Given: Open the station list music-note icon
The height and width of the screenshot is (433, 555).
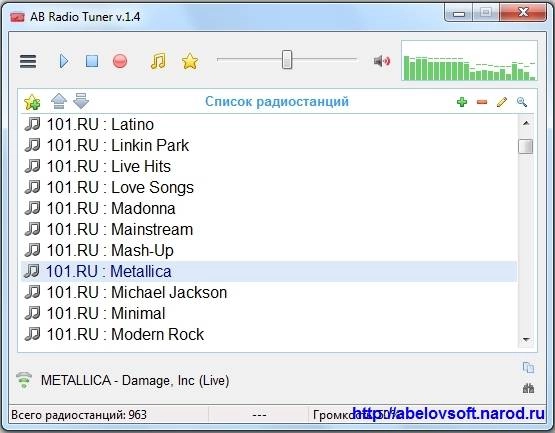Looking at the screenshot, I should coord(158,61).
